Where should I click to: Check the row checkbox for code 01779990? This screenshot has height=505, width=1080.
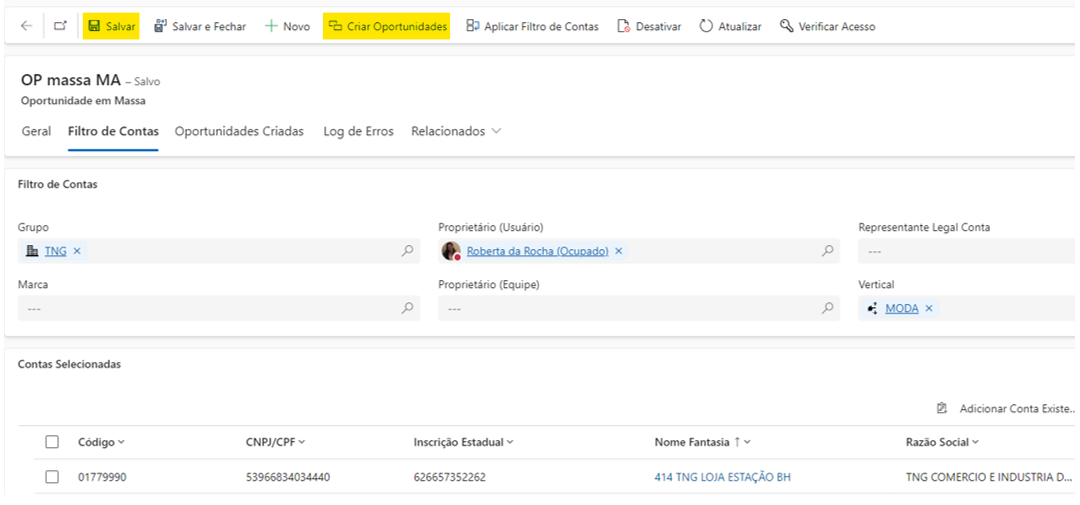point(52,477)
